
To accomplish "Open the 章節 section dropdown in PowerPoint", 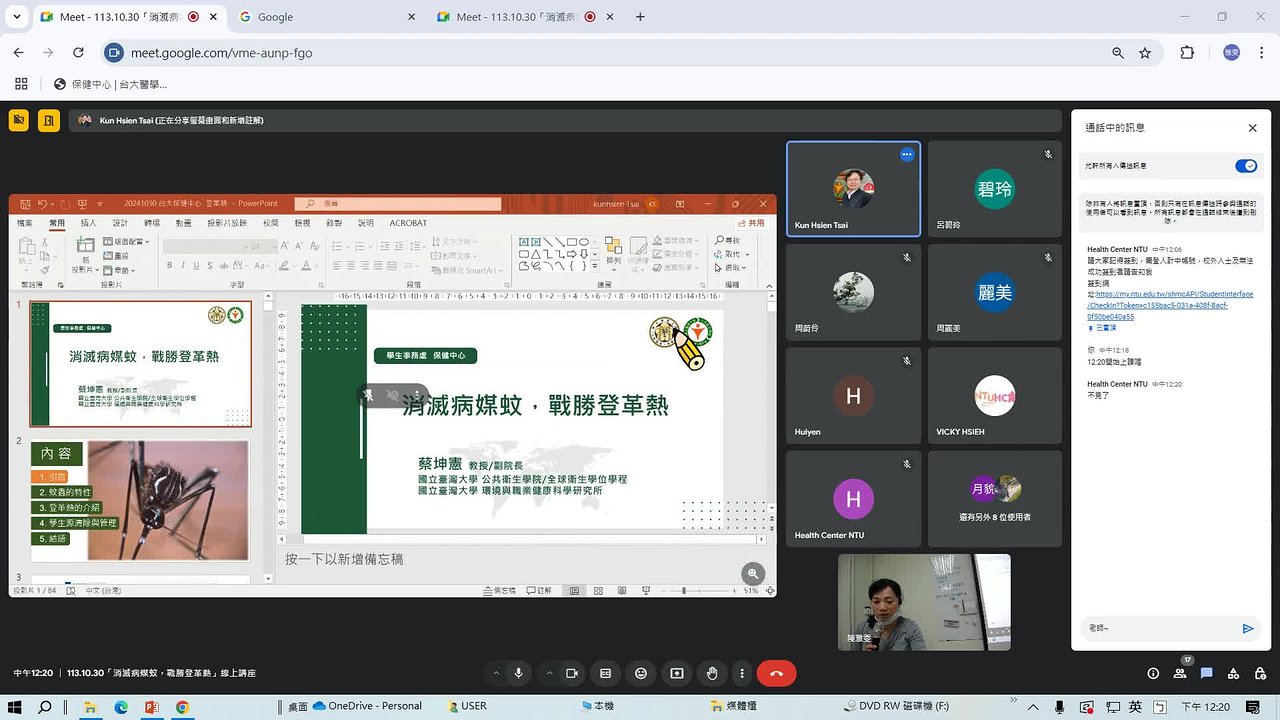I will tap(121, 269).
